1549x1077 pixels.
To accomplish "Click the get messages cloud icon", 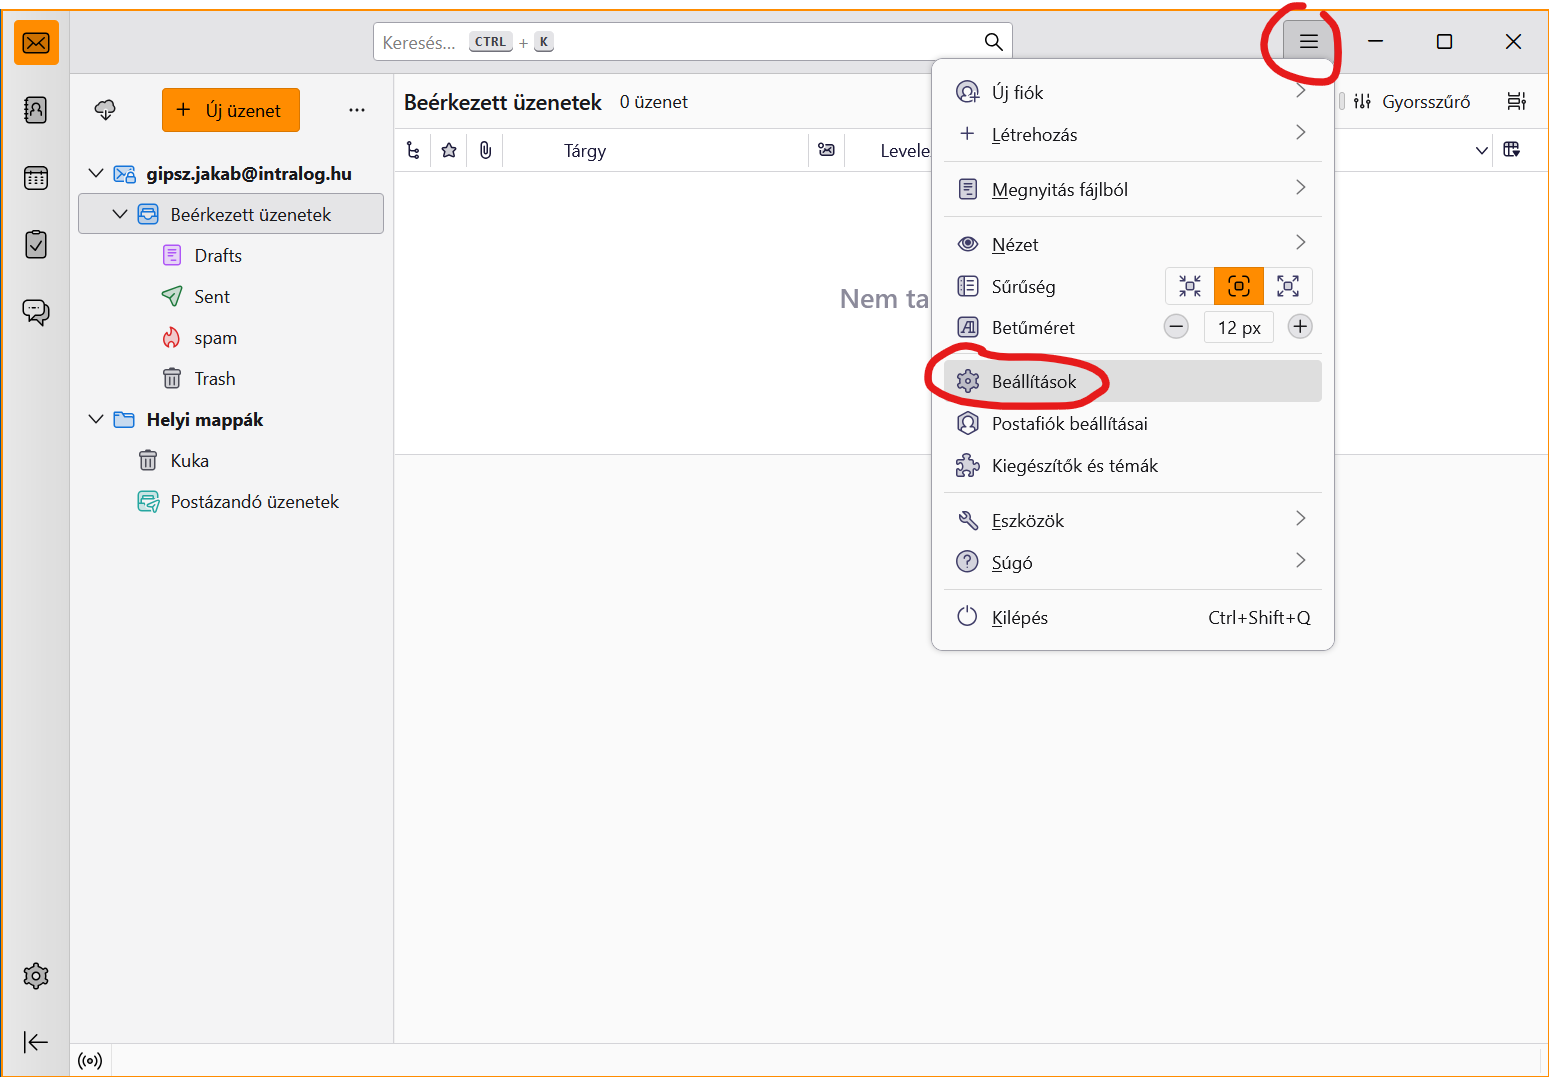I will [105, 110].
